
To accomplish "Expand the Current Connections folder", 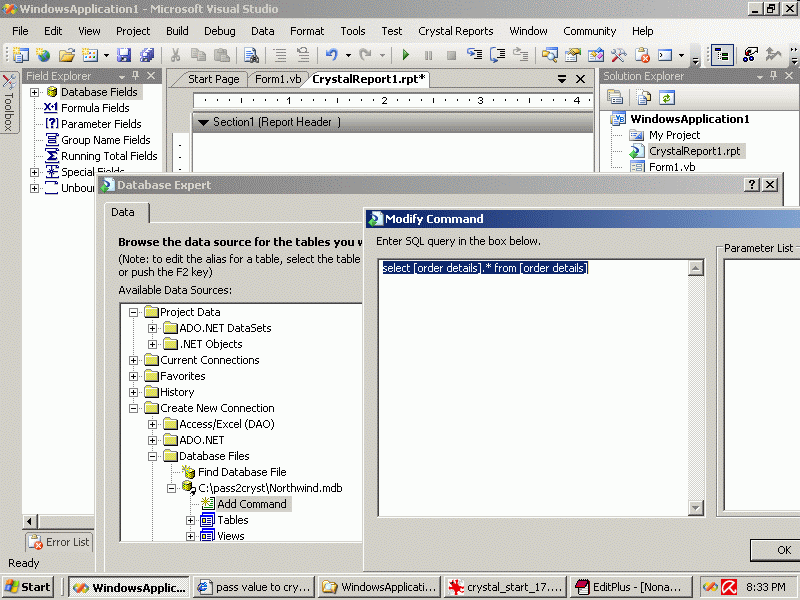I will (133, 360).
